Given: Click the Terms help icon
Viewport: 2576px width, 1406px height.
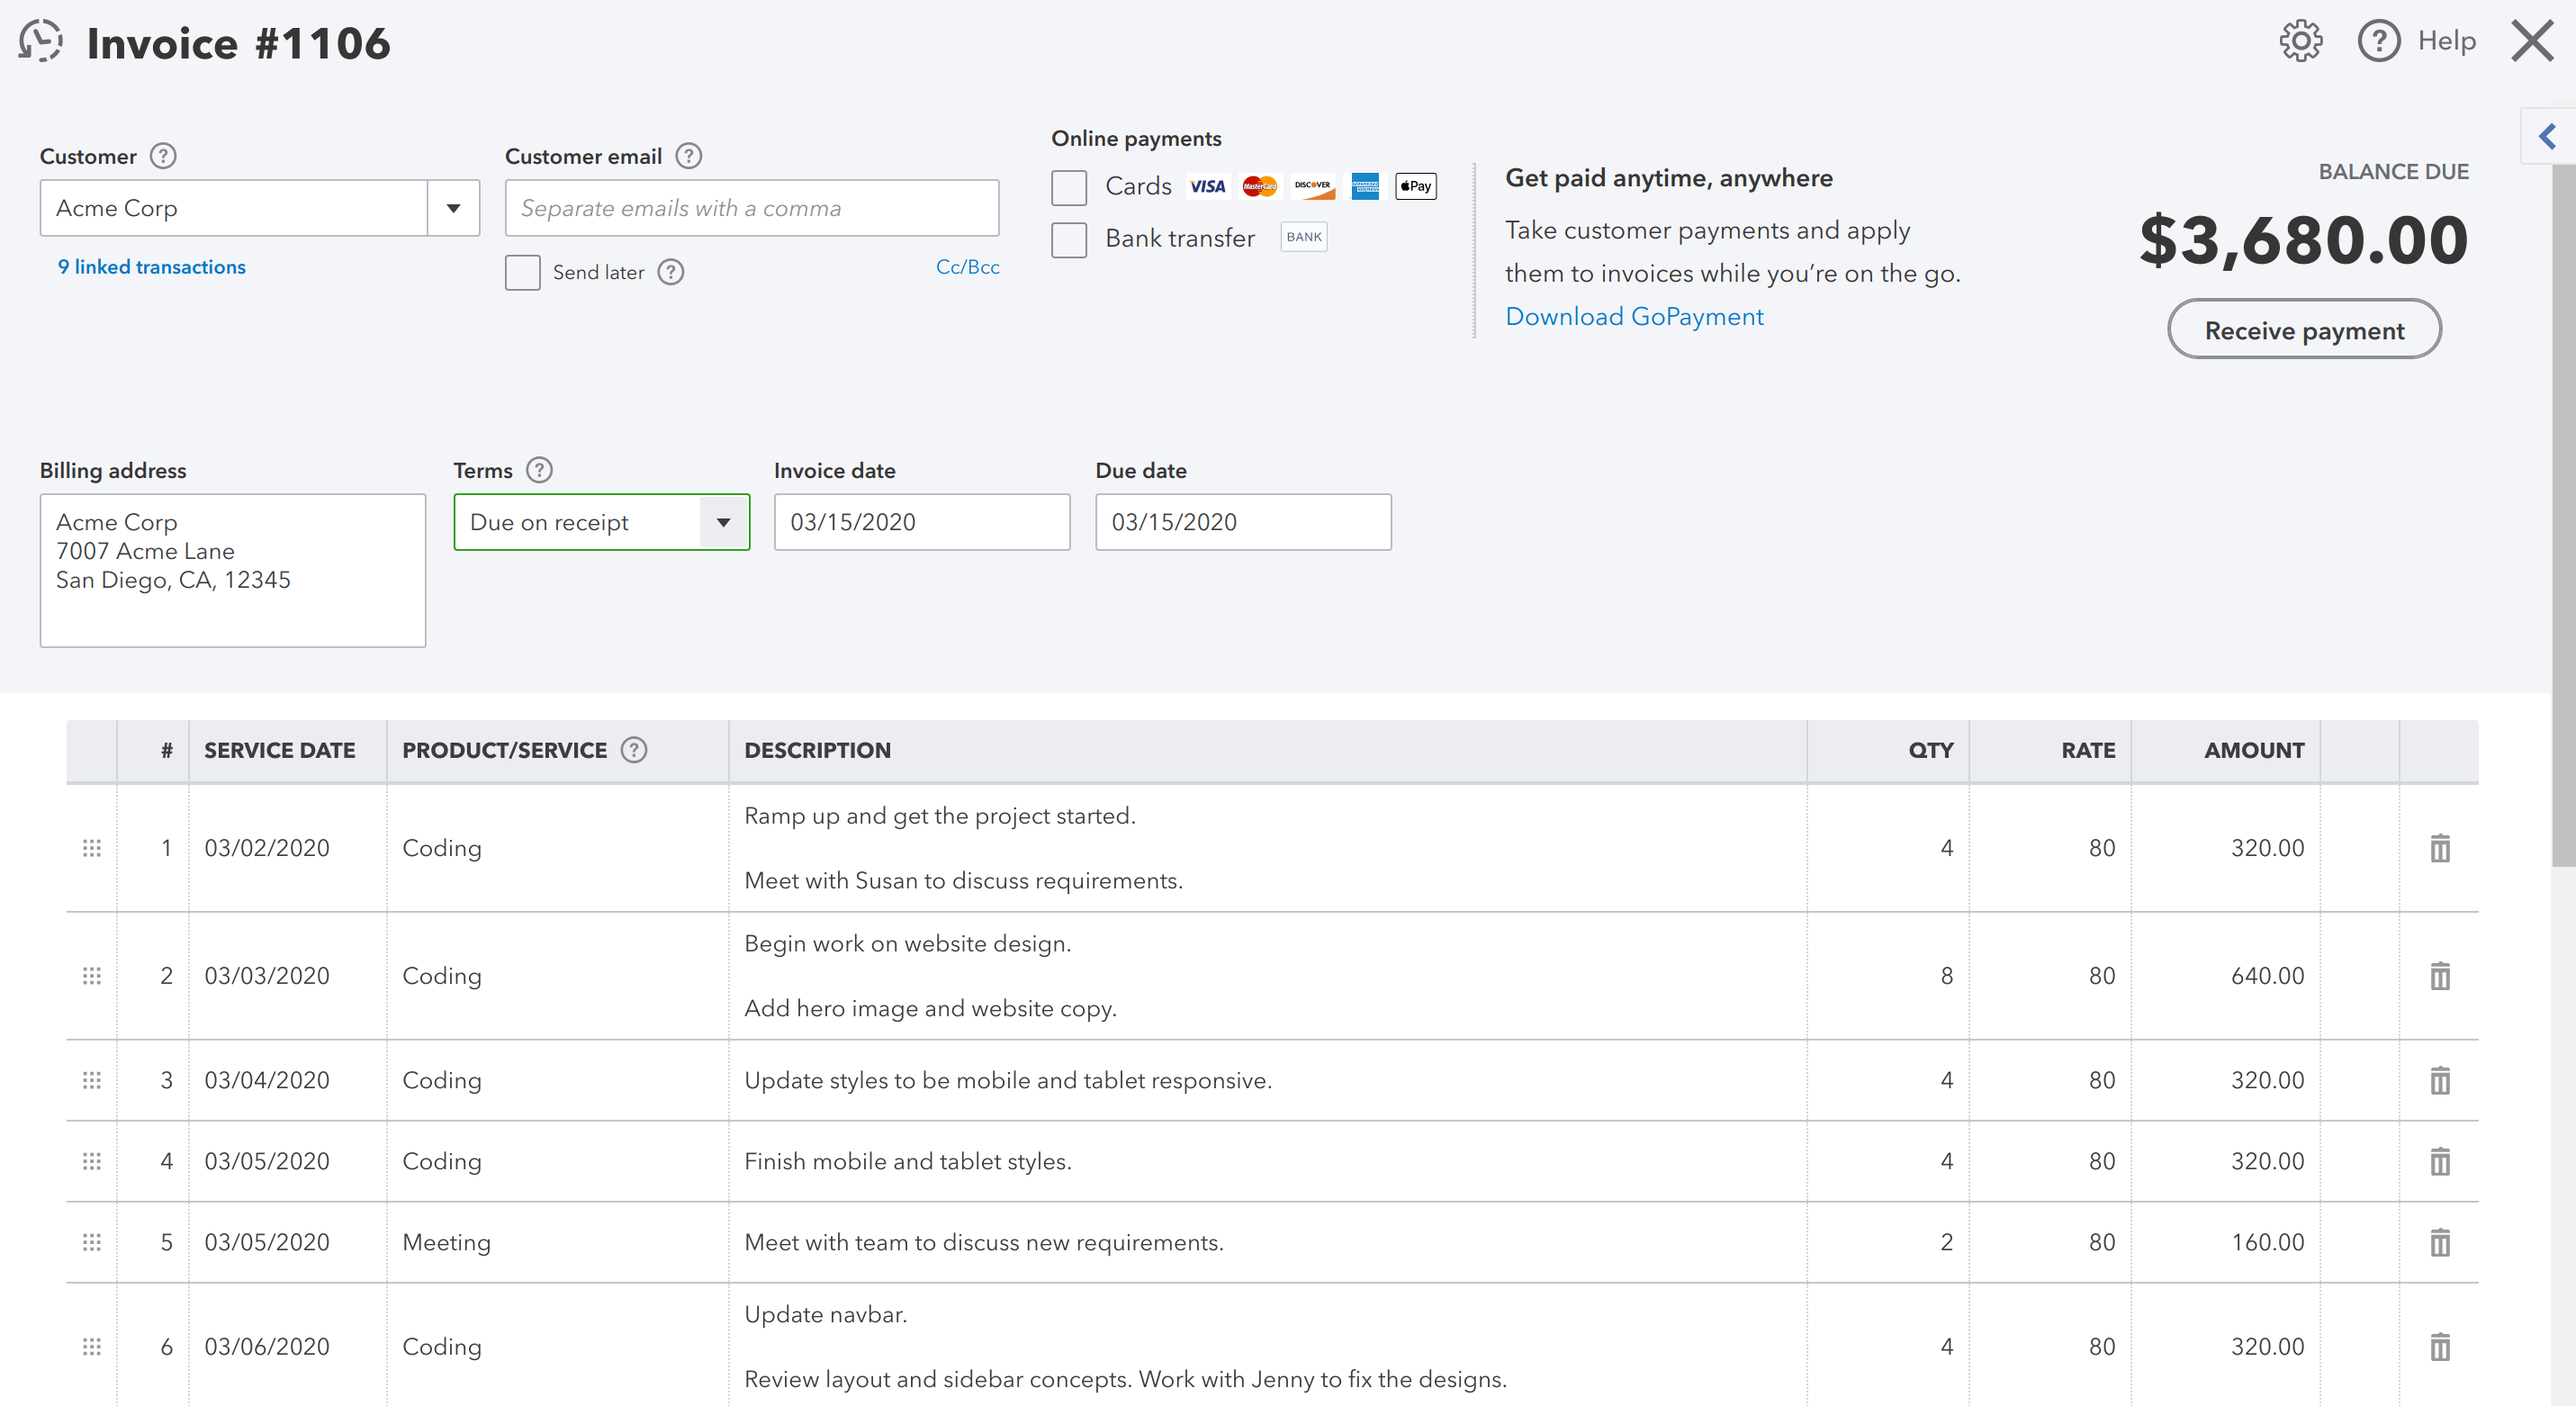Looking at the screenshot, I should click(x=538, y=469).
